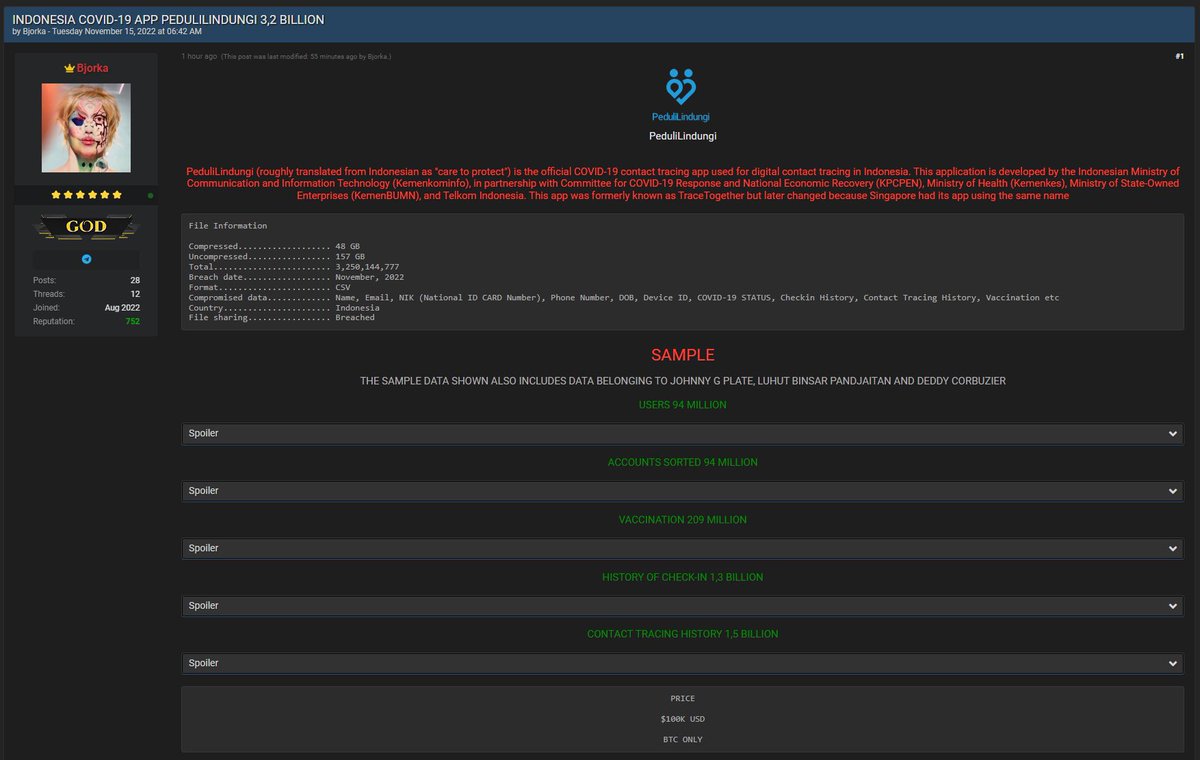This screenshot has height=760, width=1200.
Task: Expand the Spoiler under Users 94 Million
Action: point(682,433)
